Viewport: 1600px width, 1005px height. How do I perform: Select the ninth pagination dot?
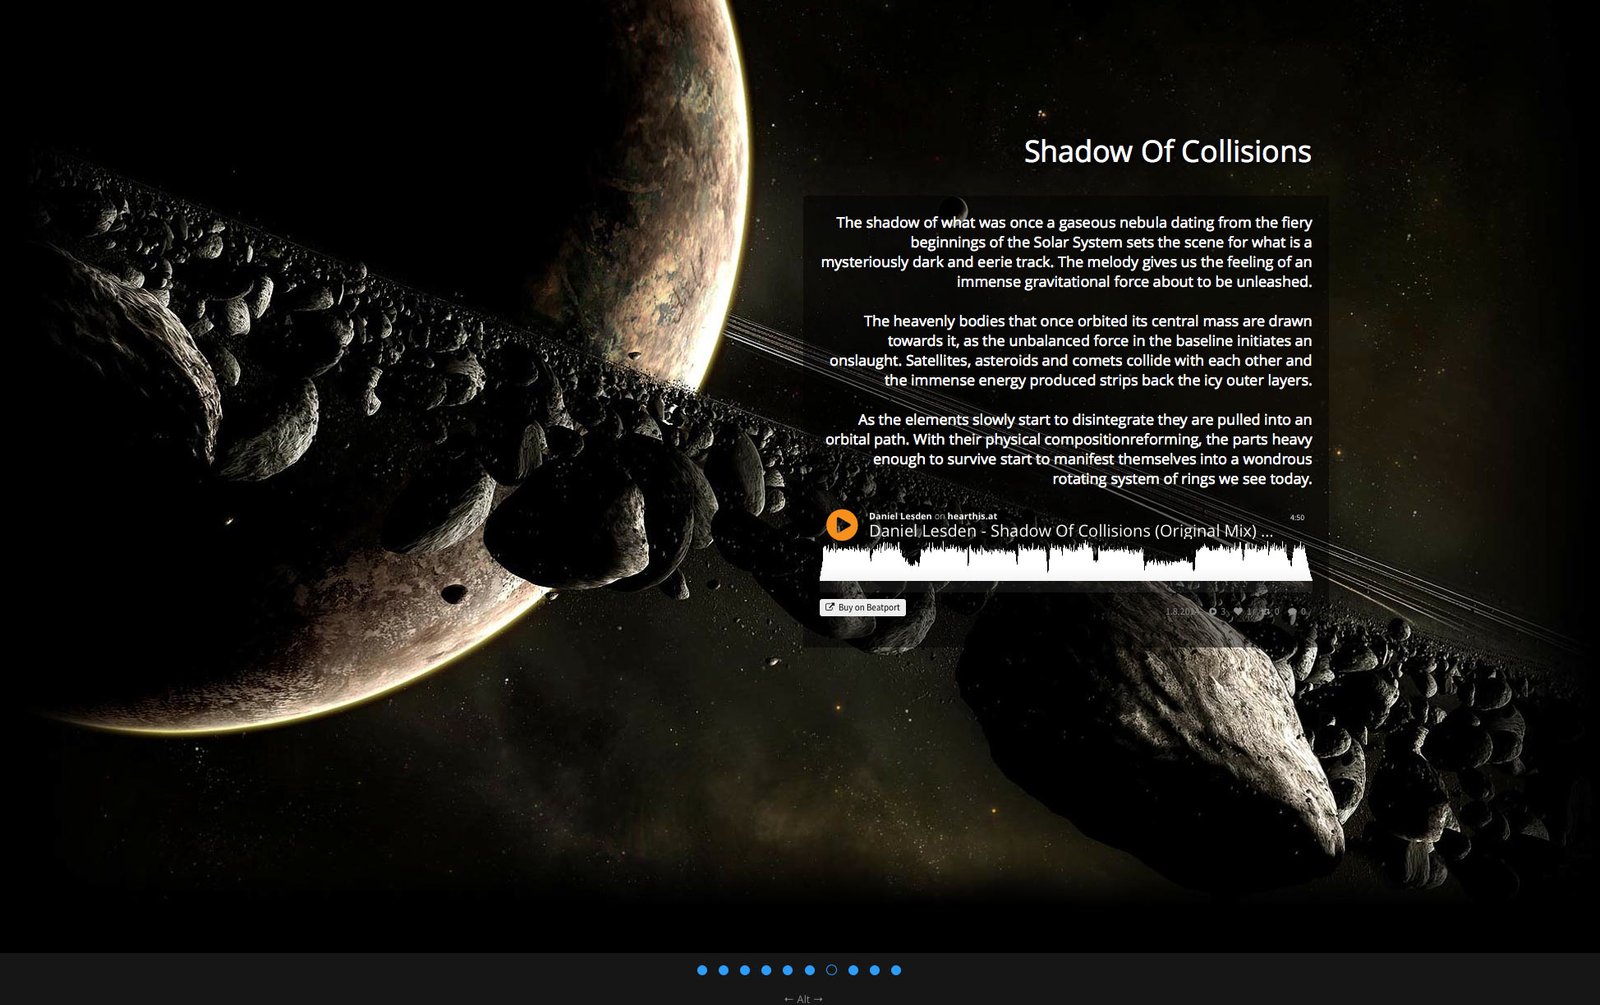point(874,970)
